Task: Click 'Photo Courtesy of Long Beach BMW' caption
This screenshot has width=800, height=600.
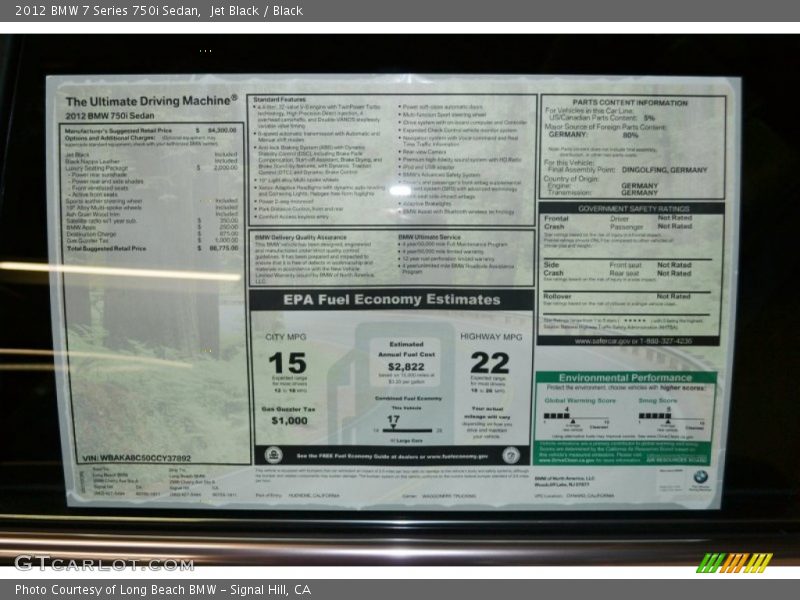Action: coord(116,590)
